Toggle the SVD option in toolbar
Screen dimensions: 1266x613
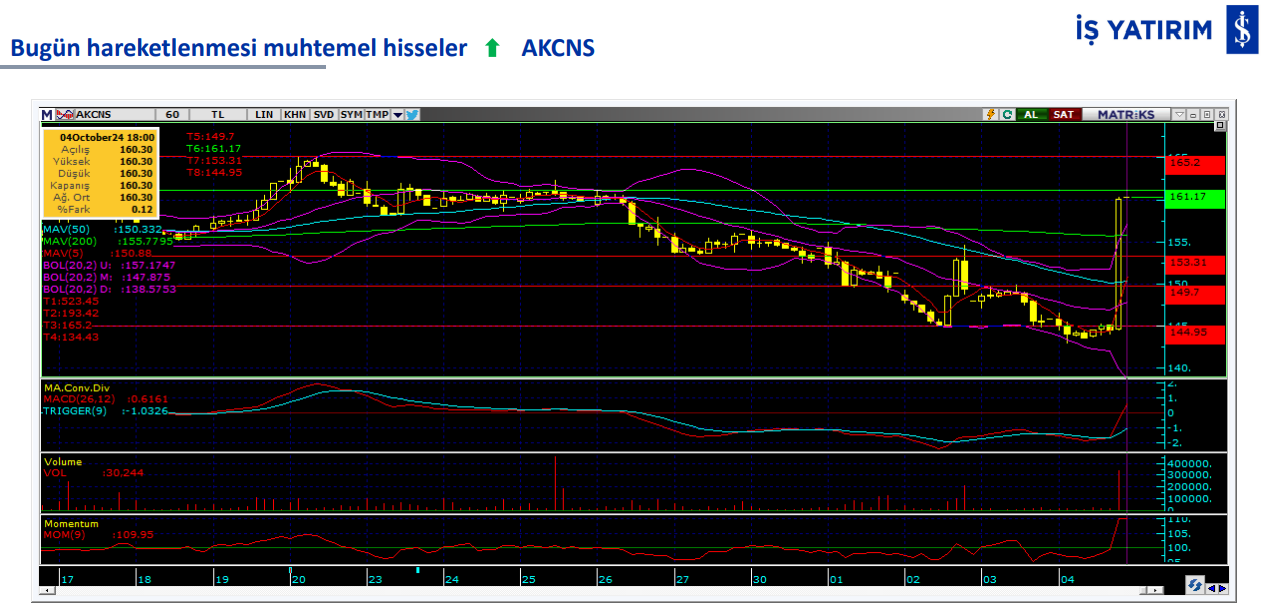[x=324, y=114]
